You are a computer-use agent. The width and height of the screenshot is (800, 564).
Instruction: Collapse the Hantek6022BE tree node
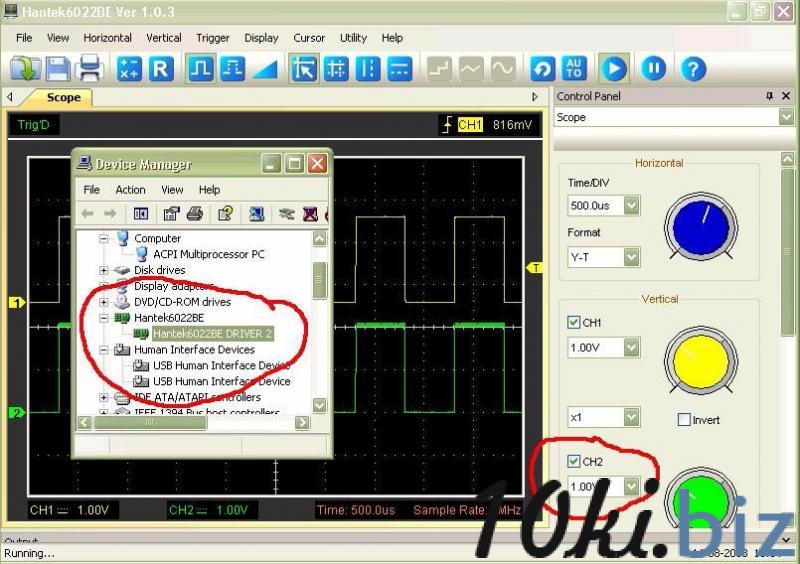coord(104,318)
